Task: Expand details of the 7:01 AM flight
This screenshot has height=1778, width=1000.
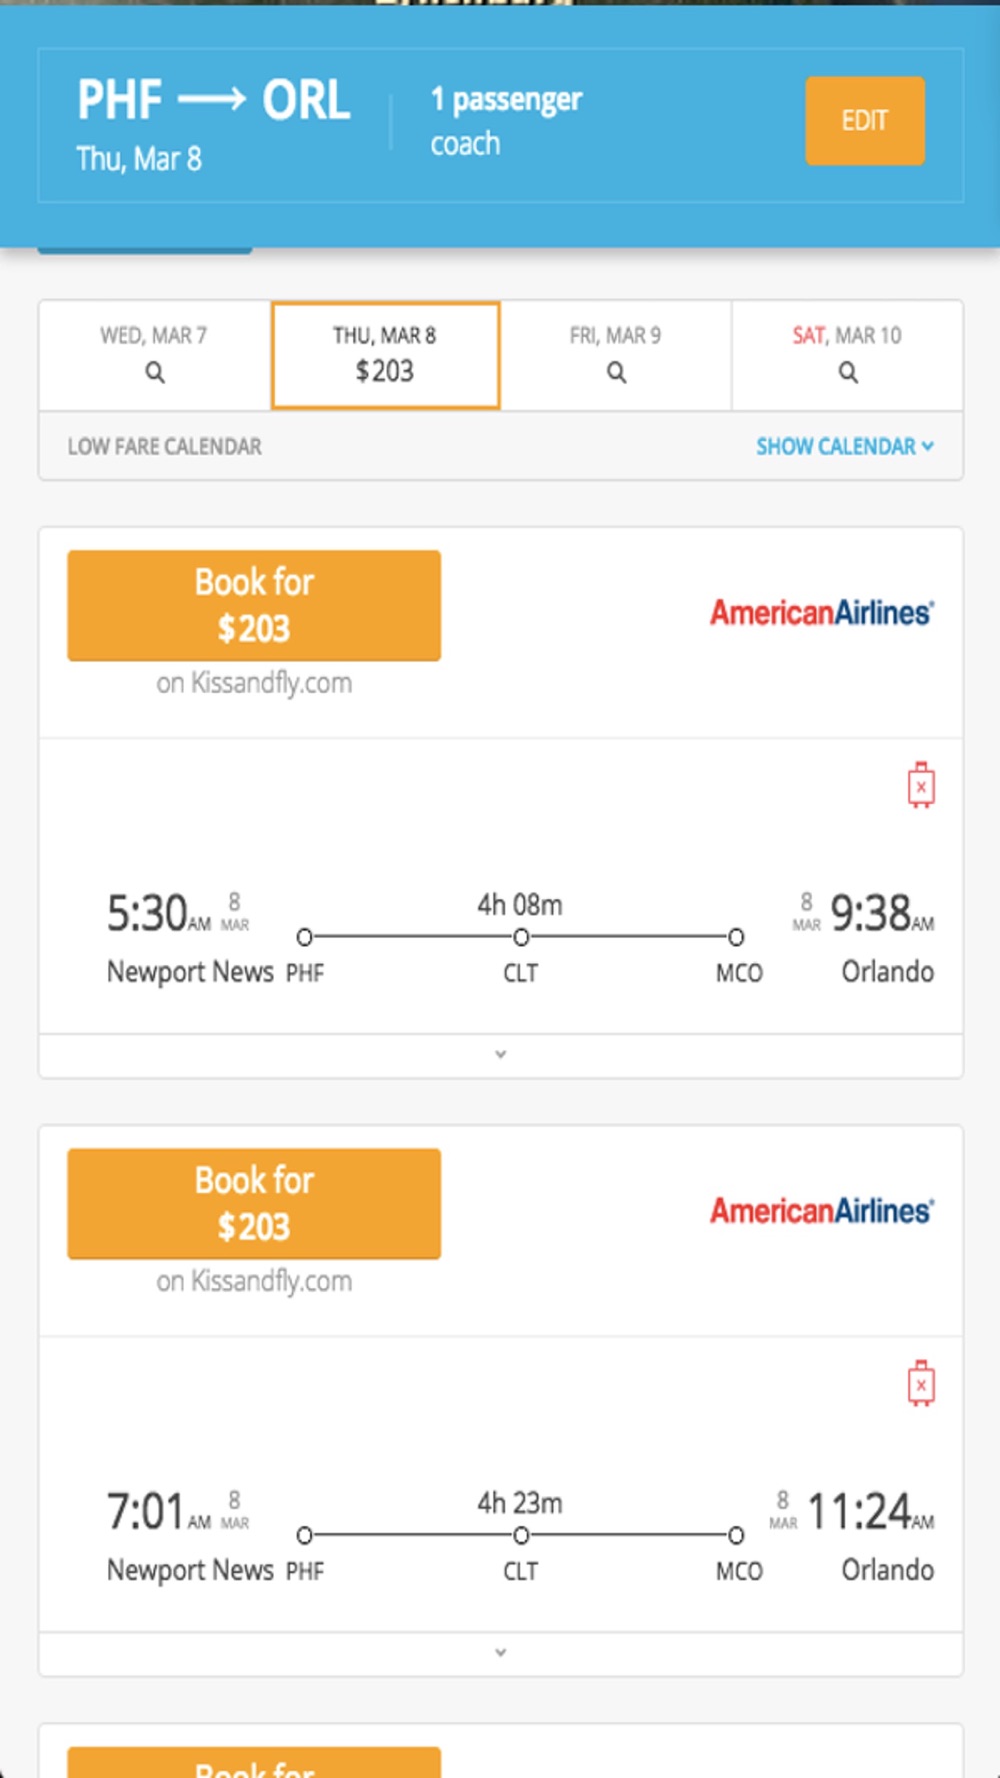Action: 501,1653
